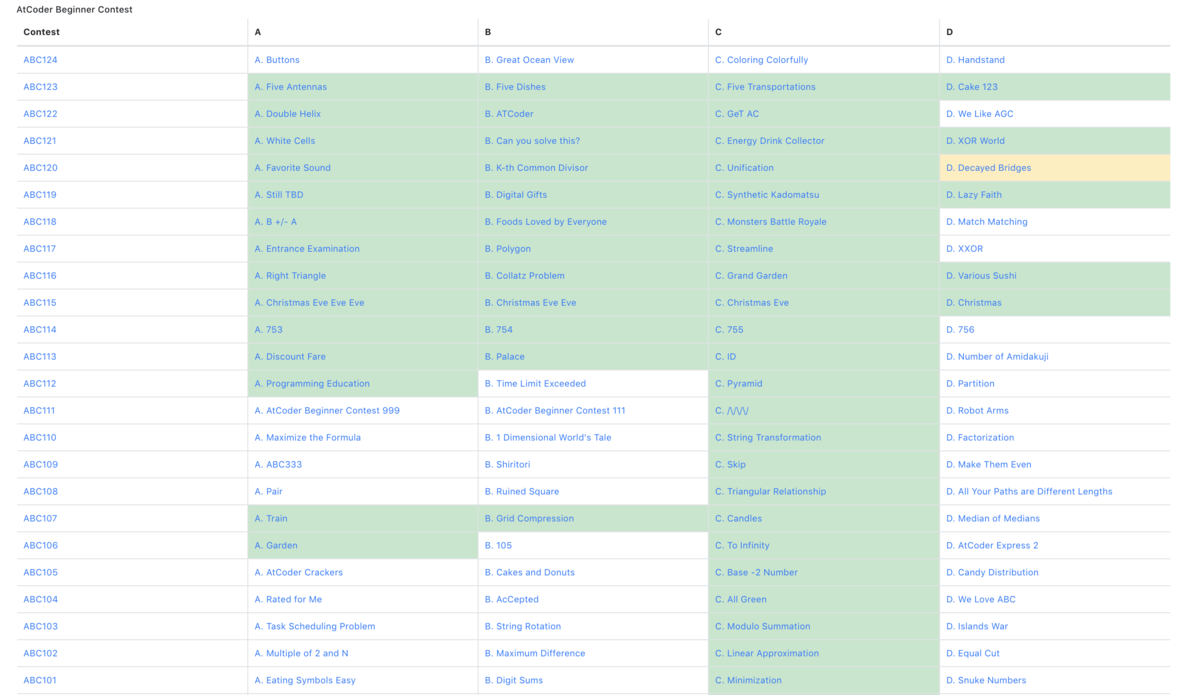Open problem B. Time Limit Exceeded
This screenshot has height=695, width=1200.
pos(535,384)
